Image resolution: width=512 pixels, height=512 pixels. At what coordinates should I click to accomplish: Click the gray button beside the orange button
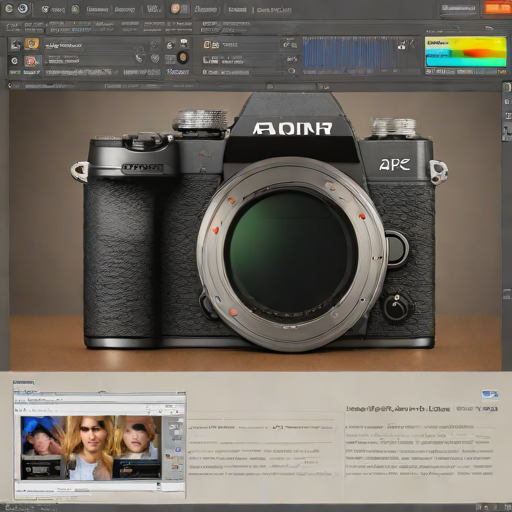[459, 9]
